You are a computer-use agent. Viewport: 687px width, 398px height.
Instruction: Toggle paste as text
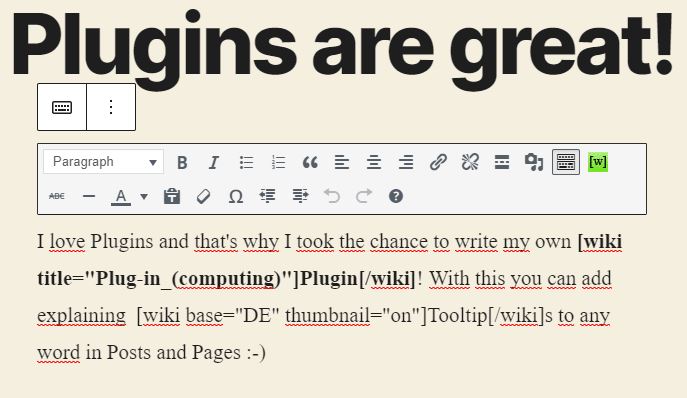click(172, 196)
